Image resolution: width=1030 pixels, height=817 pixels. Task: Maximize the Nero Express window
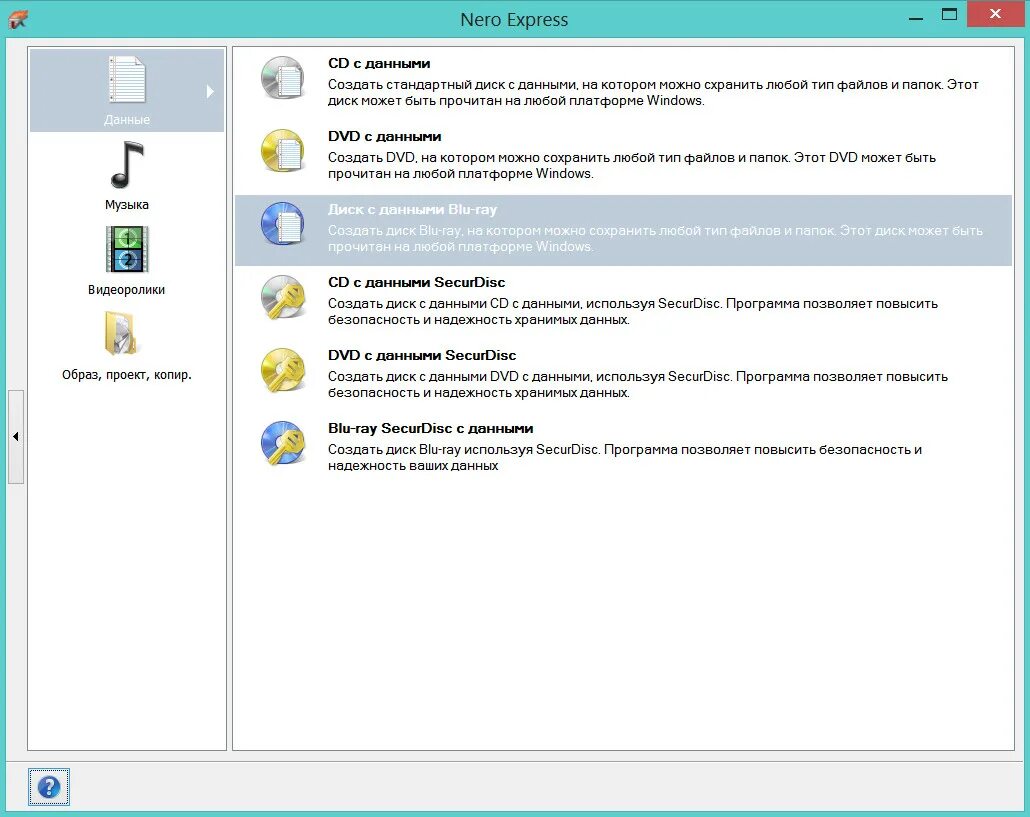point(949,14)
